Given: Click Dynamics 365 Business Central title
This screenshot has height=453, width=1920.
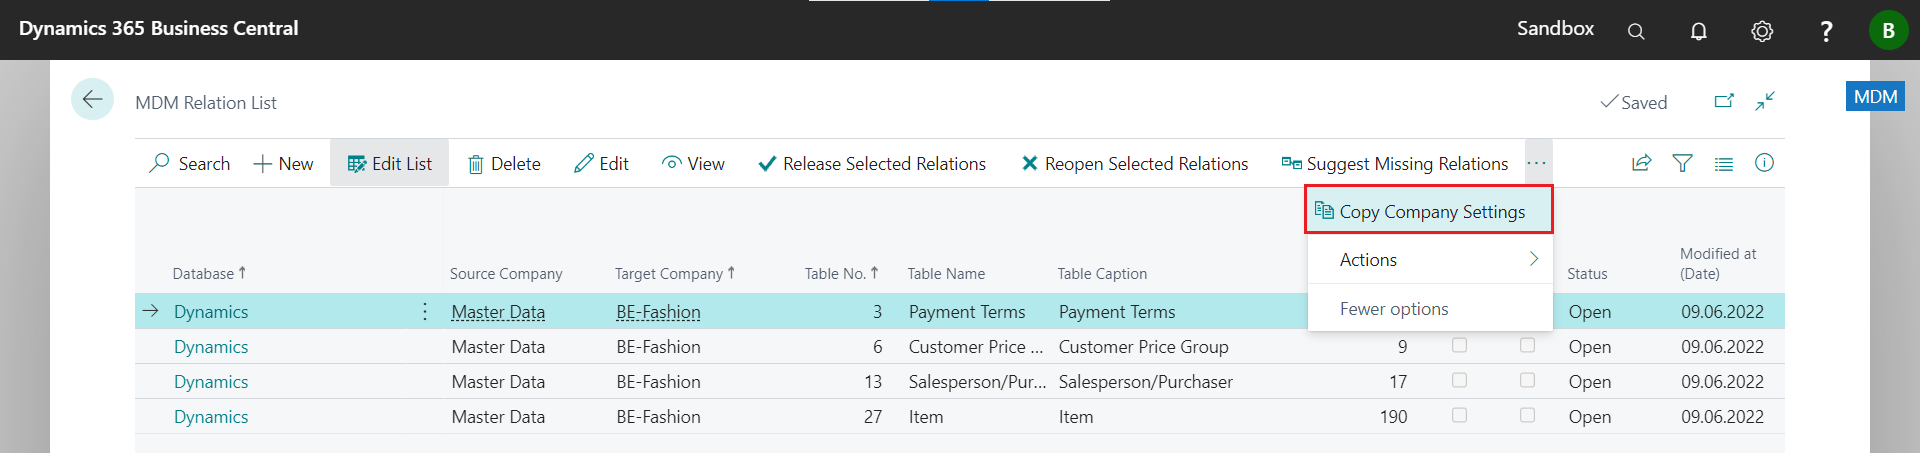Looking at the screenshot, I should [158, 28].
